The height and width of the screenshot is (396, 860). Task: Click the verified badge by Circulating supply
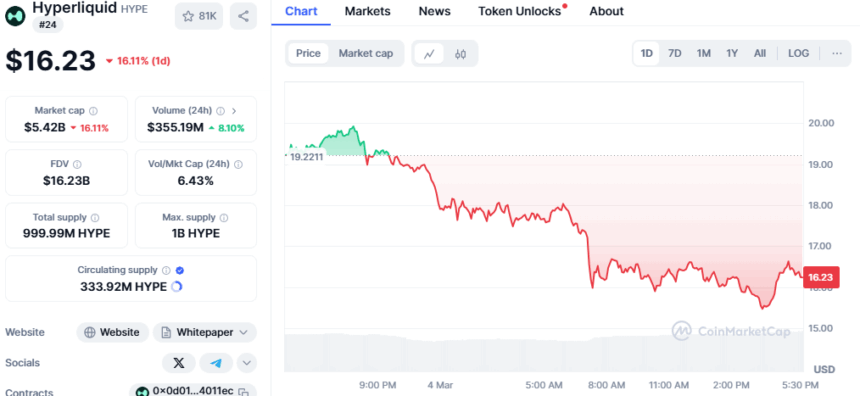tap(180, 270)
